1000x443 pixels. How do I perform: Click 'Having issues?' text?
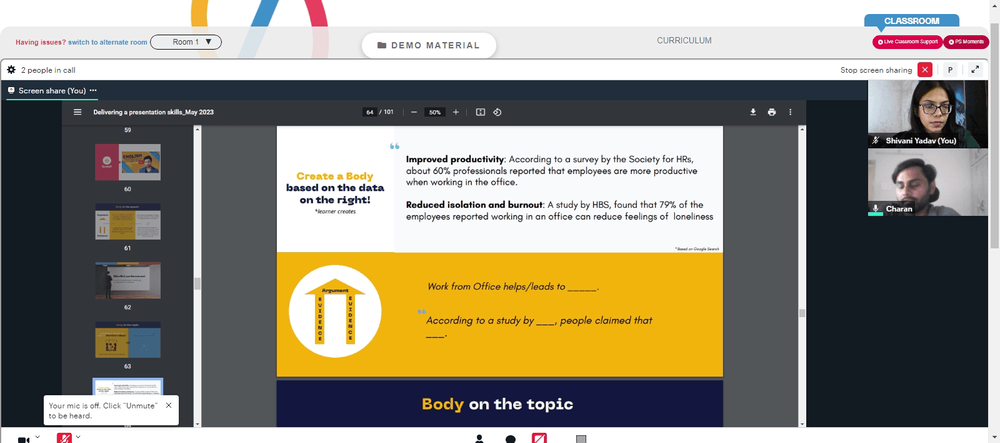[x=41, y=42]
